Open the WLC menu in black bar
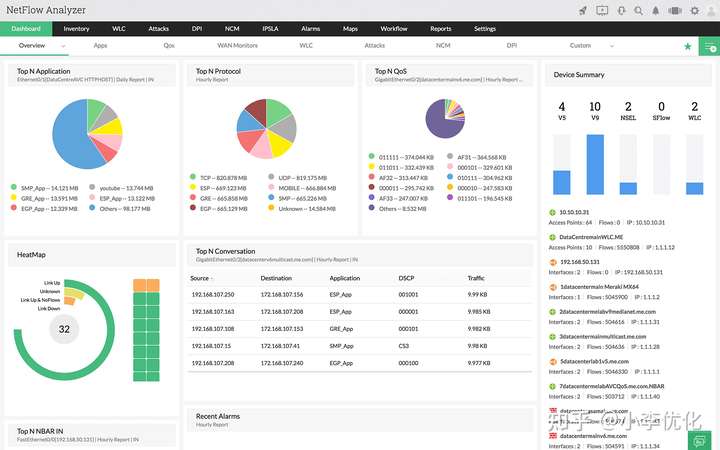 [x=119, y=28]
